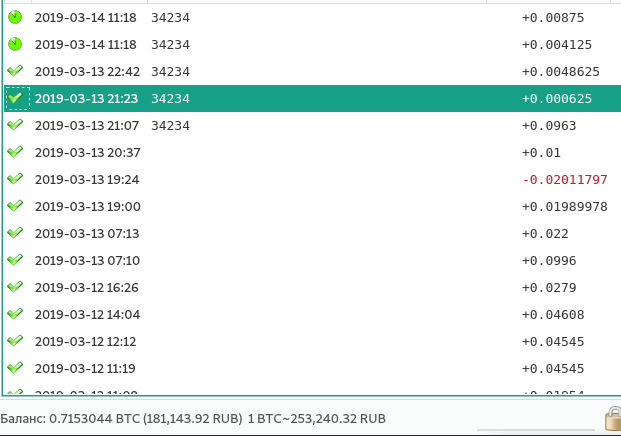Click the pending clock icon for +0.00875 transaction
Viewport: 621px width, 436px height.
15,17
